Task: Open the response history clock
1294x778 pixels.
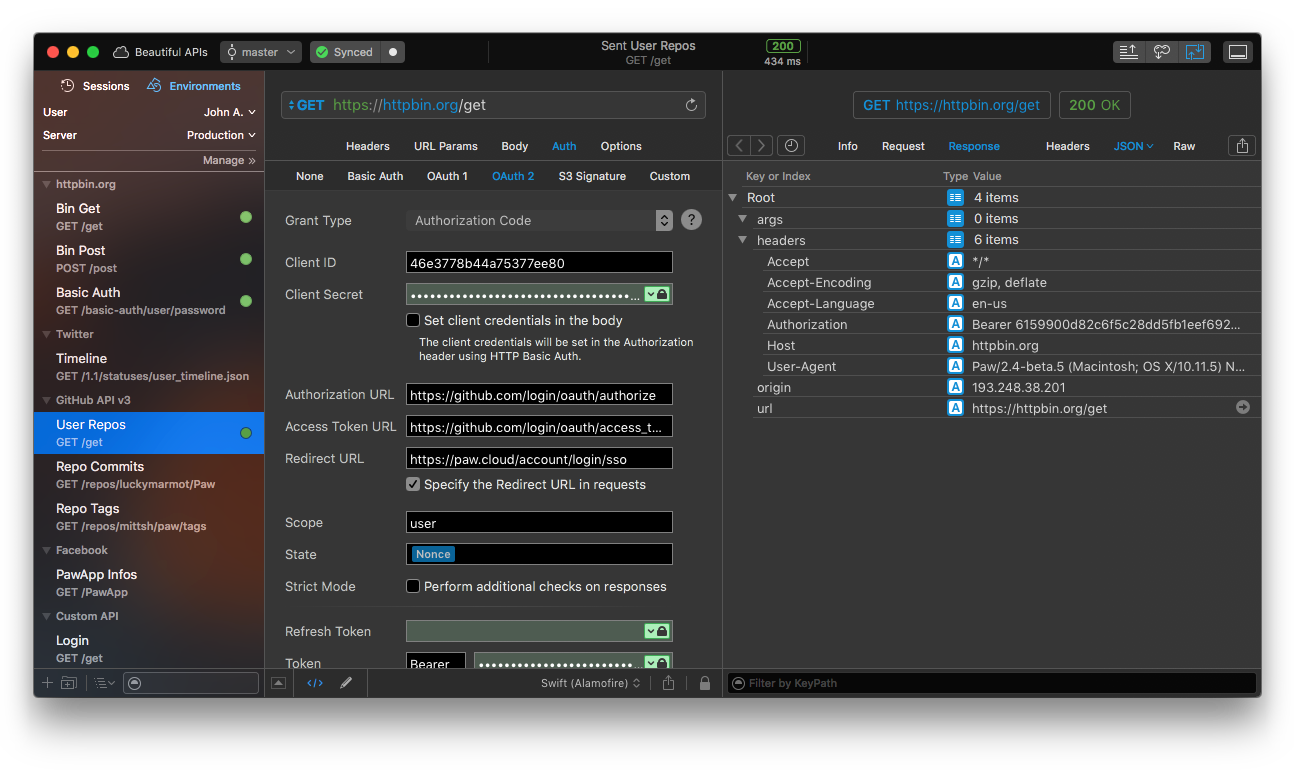Action: (x=791, y=146)
